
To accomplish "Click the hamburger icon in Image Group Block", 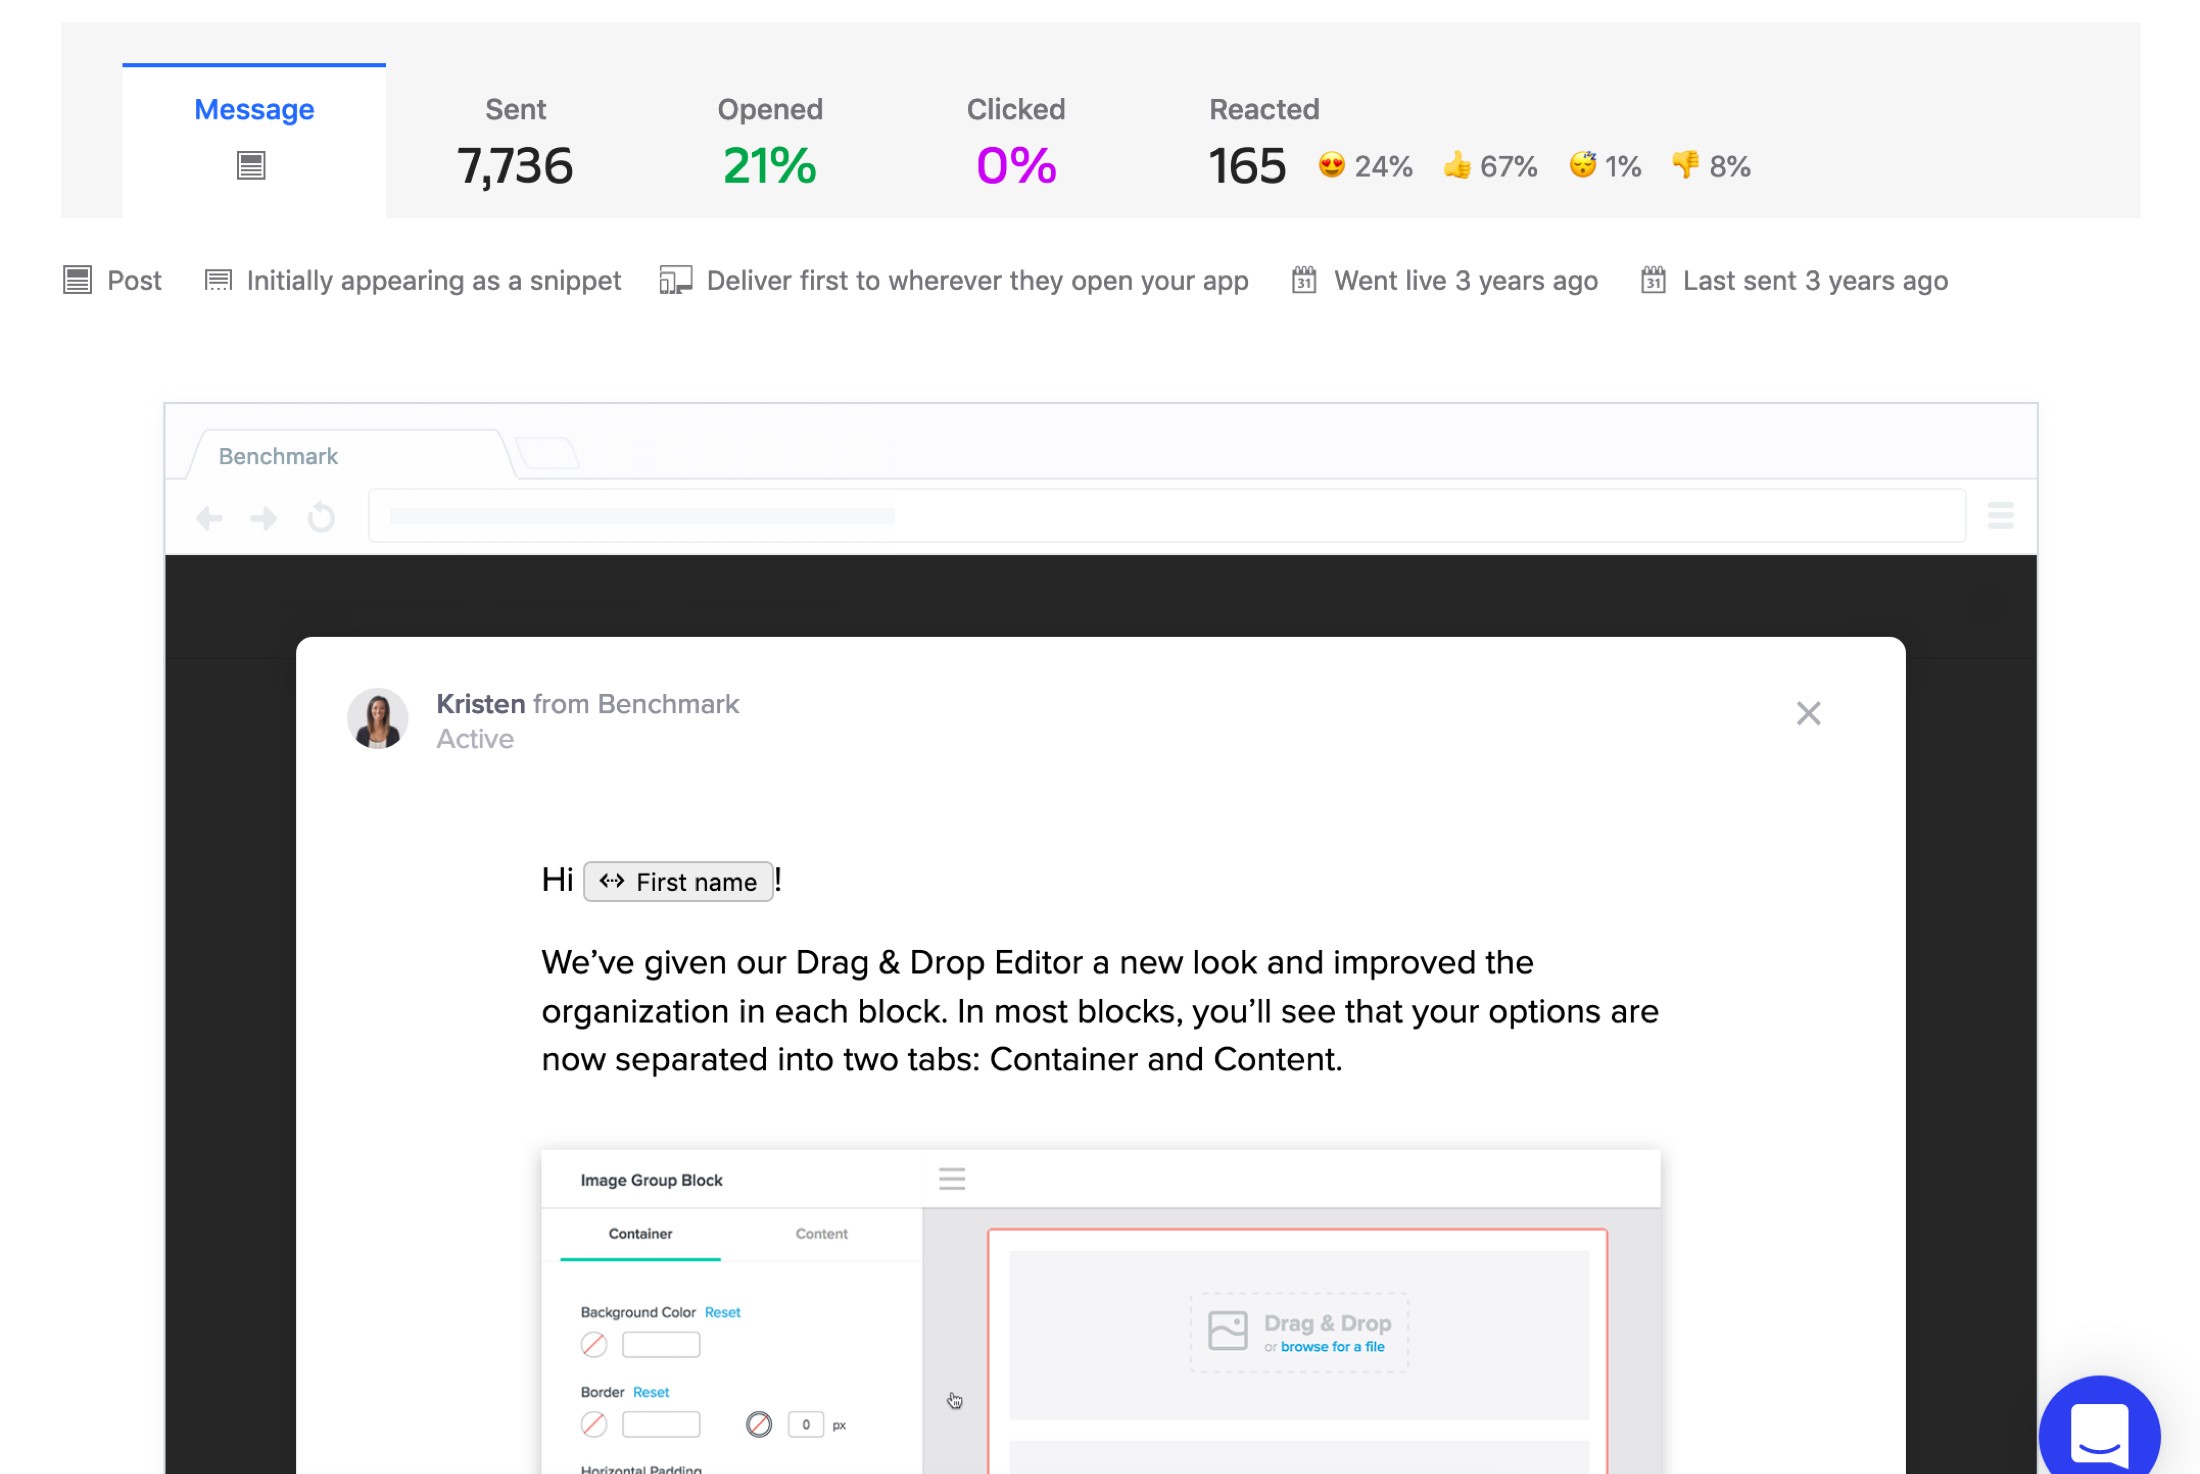I will [952, 1179].
